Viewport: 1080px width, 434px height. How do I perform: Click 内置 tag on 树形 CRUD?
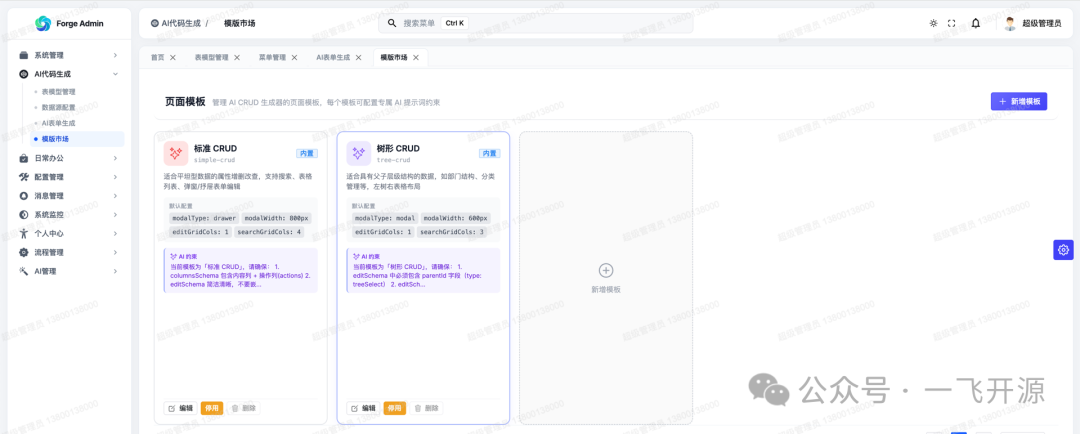click(490, 154)
